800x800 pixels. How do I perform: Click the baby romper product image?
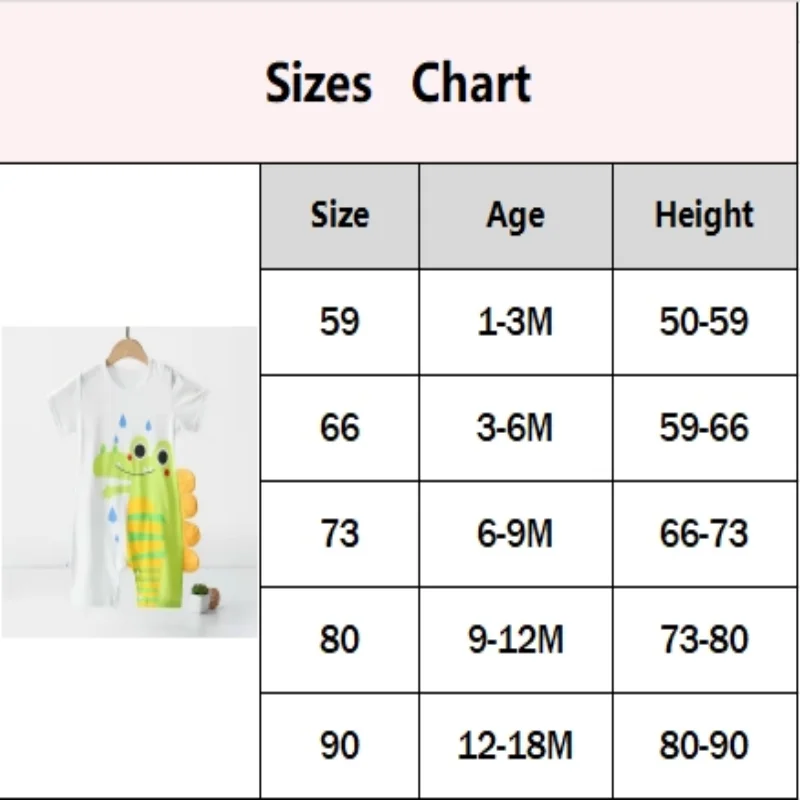(x=130, y=482)
